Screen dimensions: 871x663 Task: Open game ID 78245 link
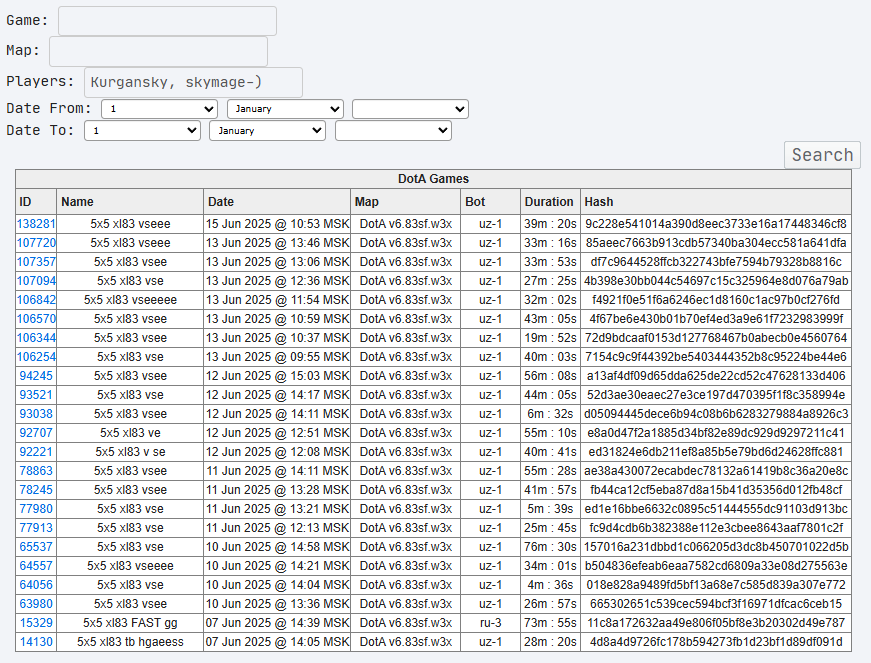36,490
